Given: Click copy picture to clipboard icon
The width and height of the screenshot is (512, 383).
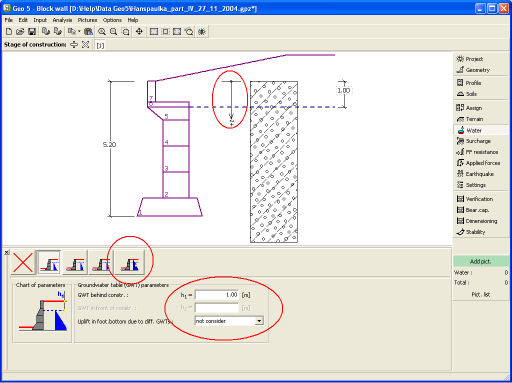Looking at the screenshot, I should coord(71,32).
